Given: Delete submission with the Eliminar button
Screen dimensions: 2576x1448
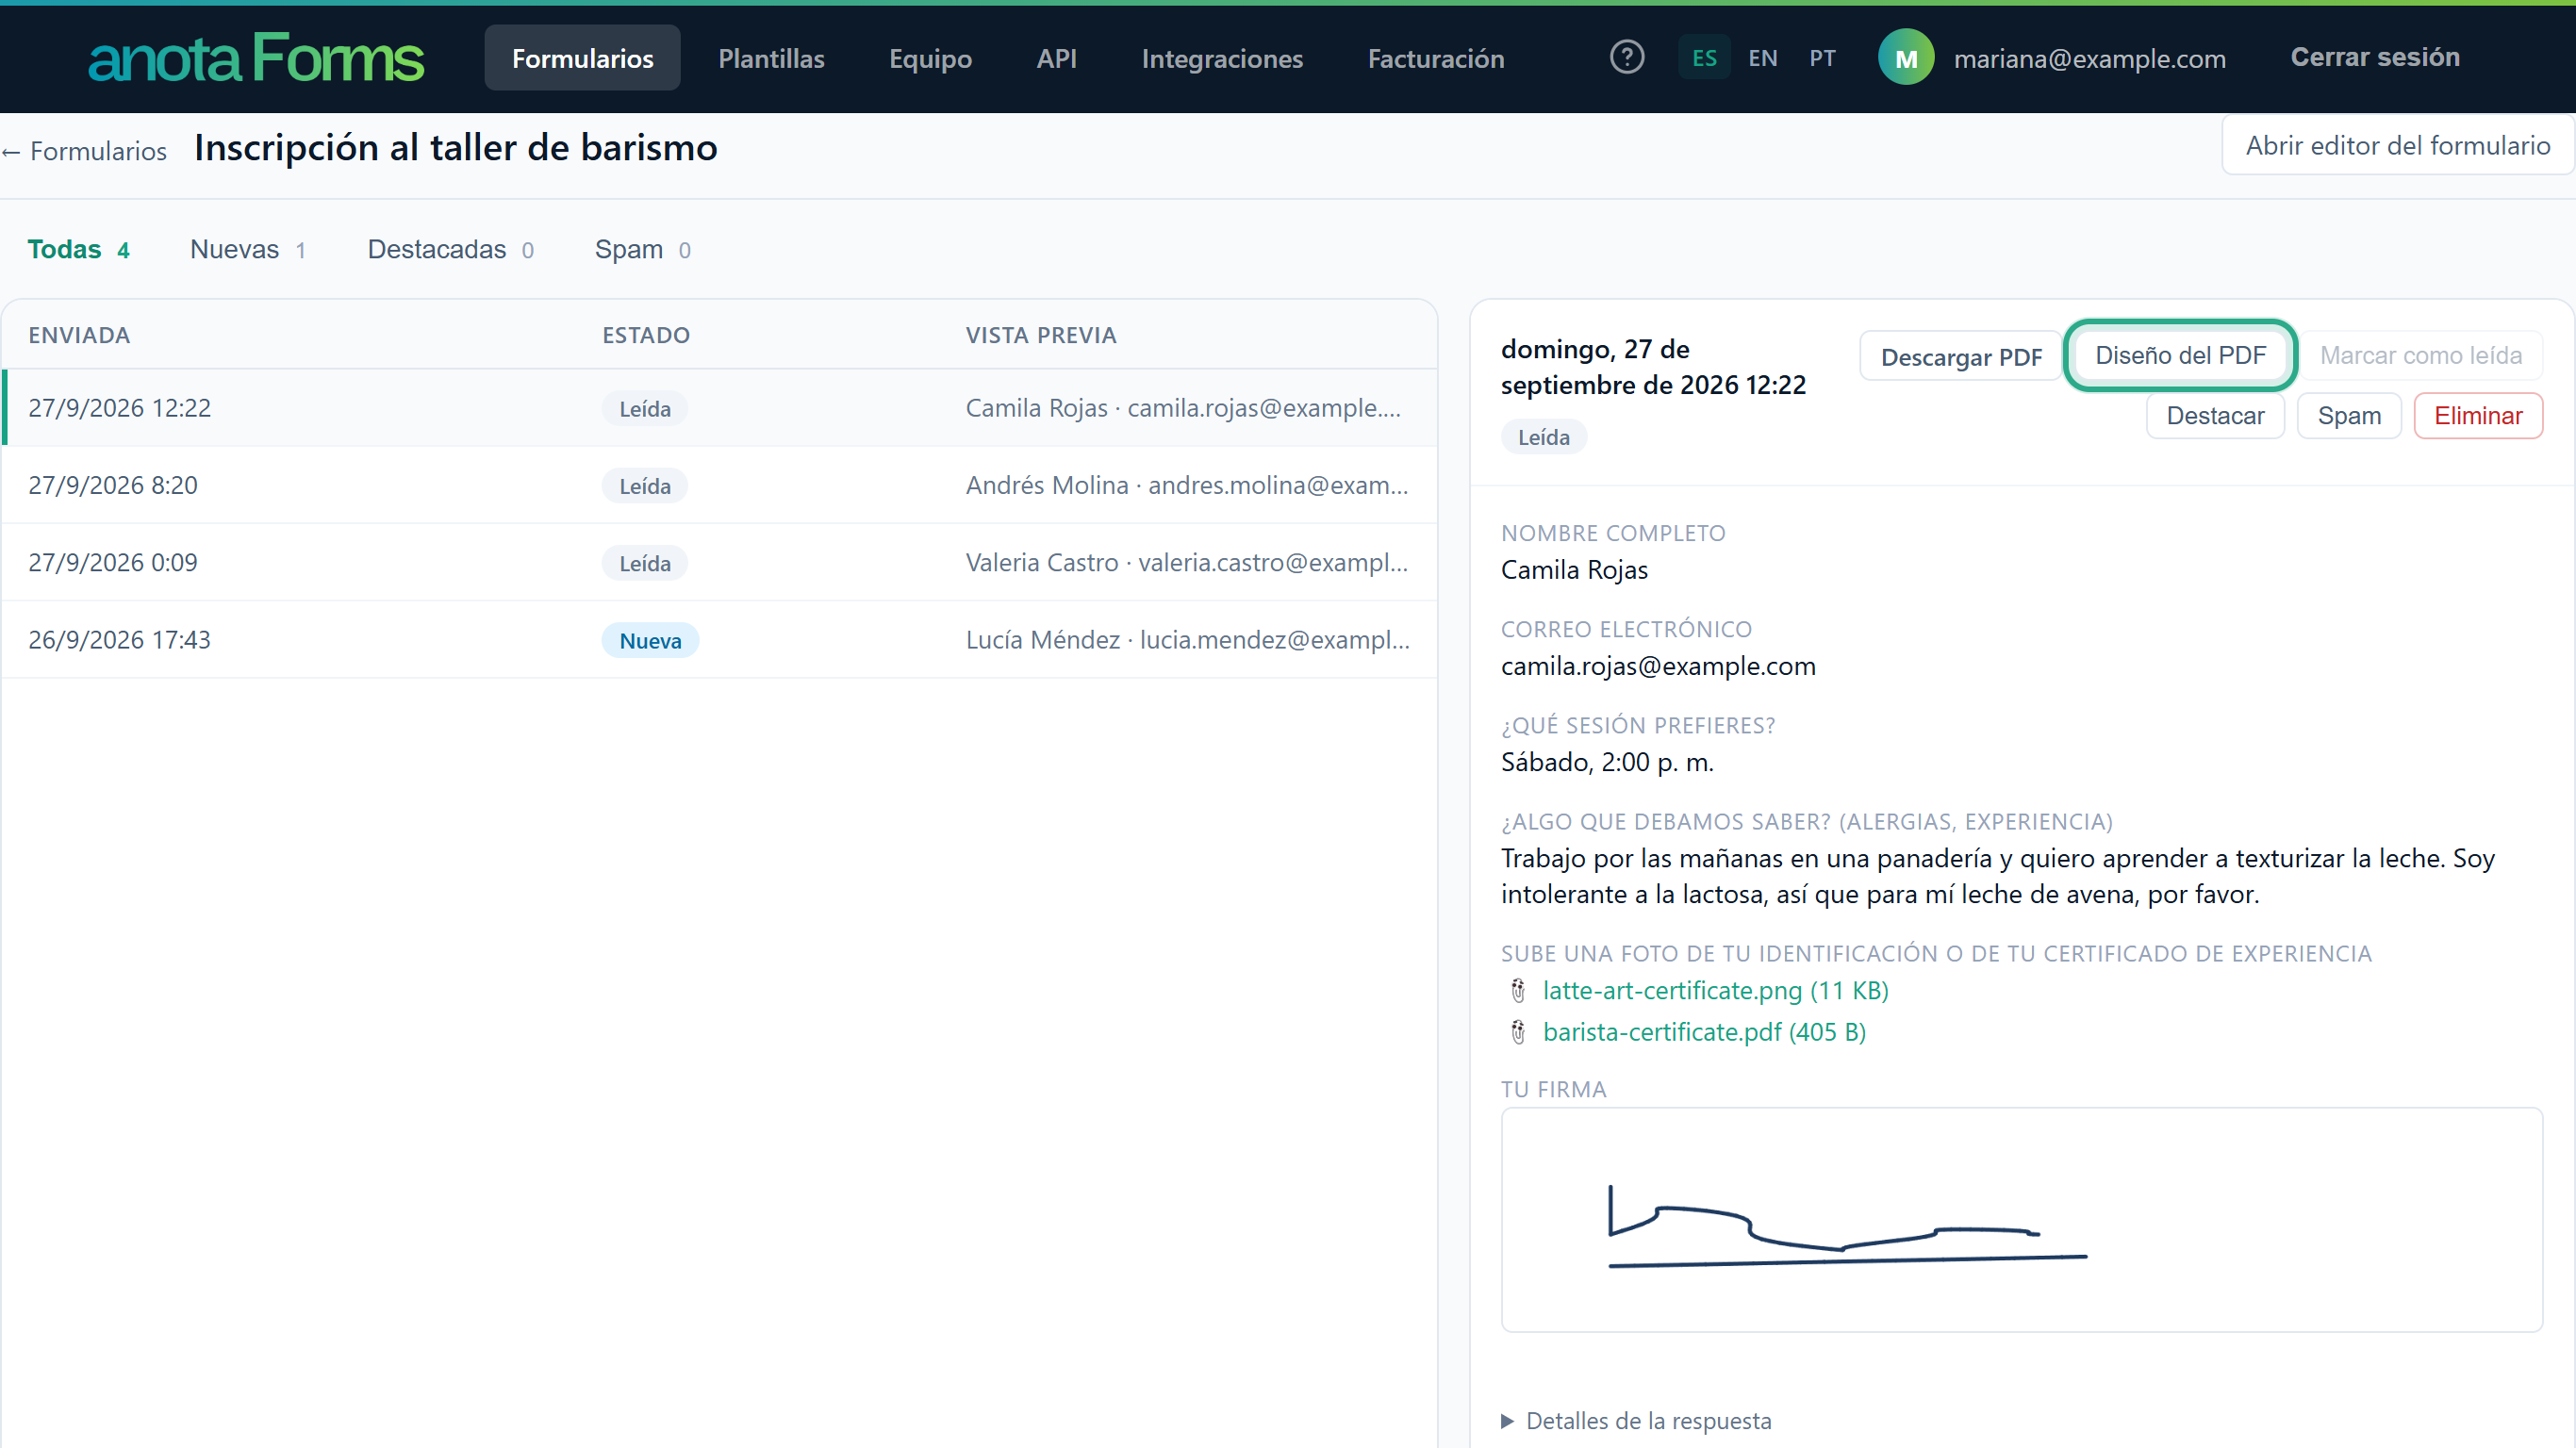Looking at the screenshot, I should click(2478, 416).
